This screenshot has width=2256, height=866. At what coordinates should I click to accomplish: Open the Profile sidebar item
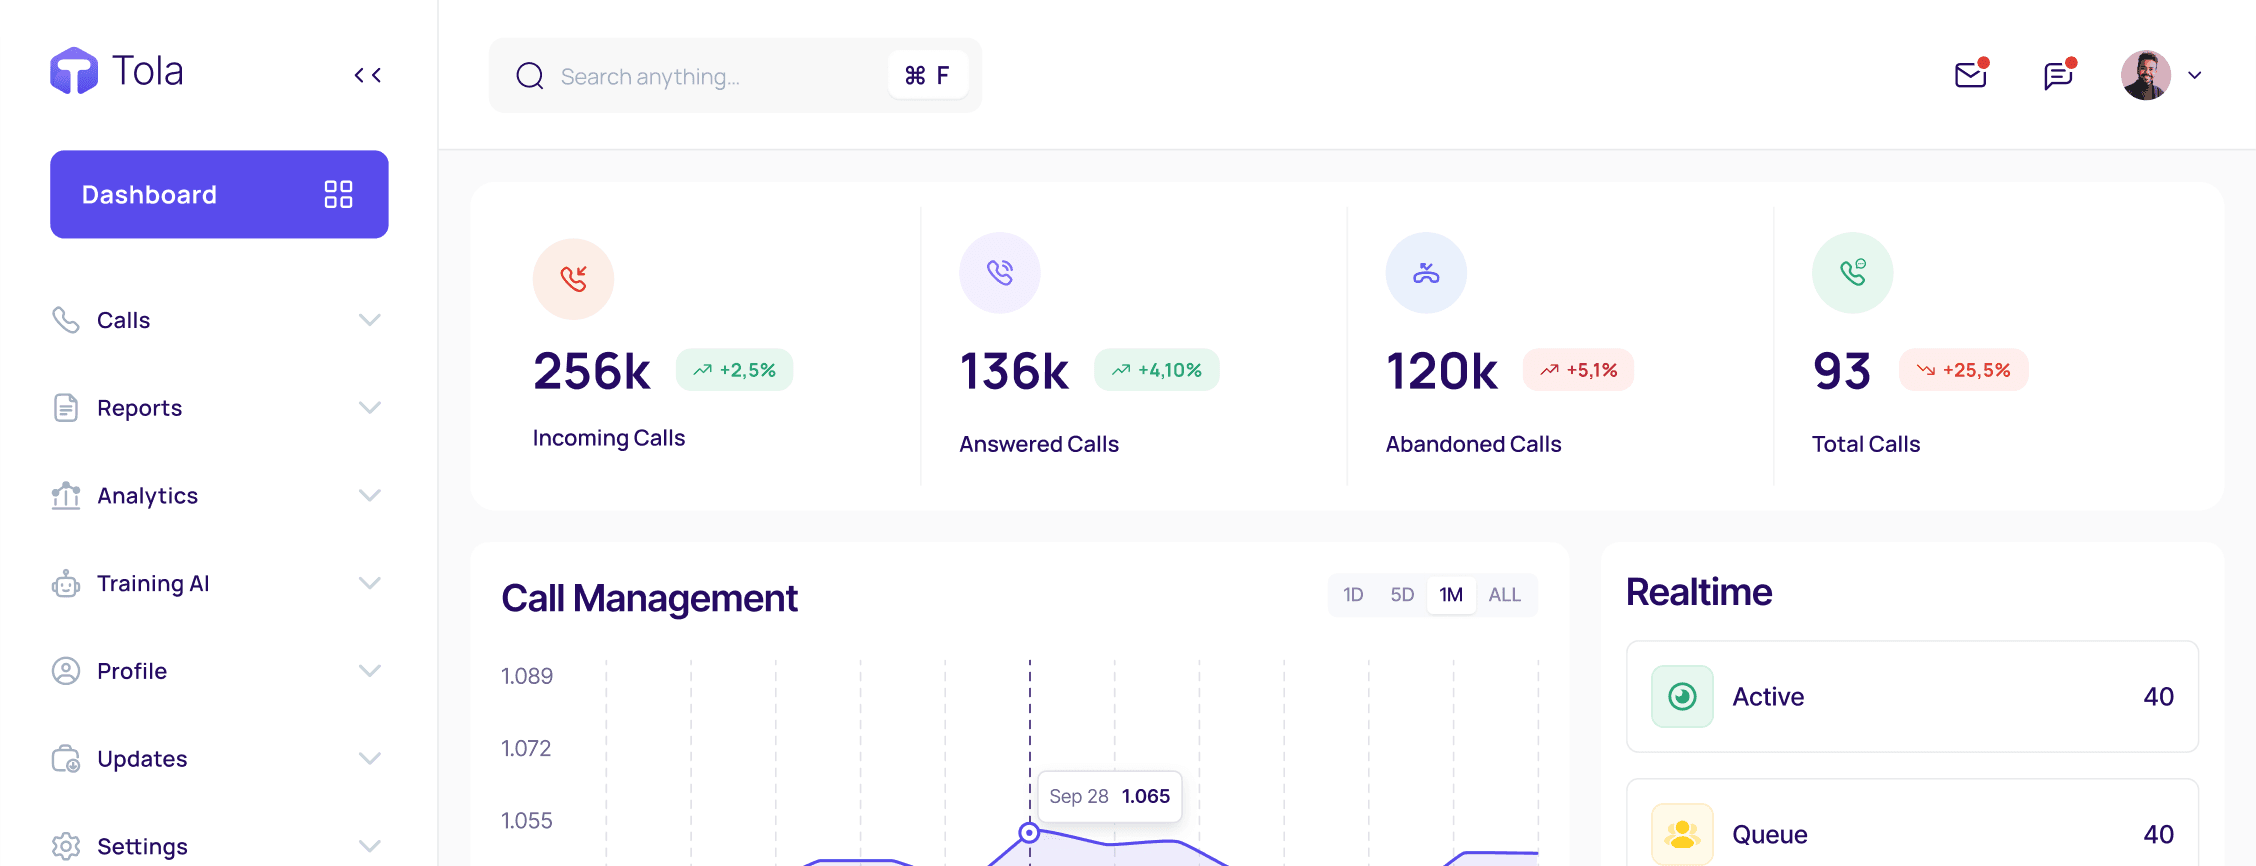click(219, 671)
